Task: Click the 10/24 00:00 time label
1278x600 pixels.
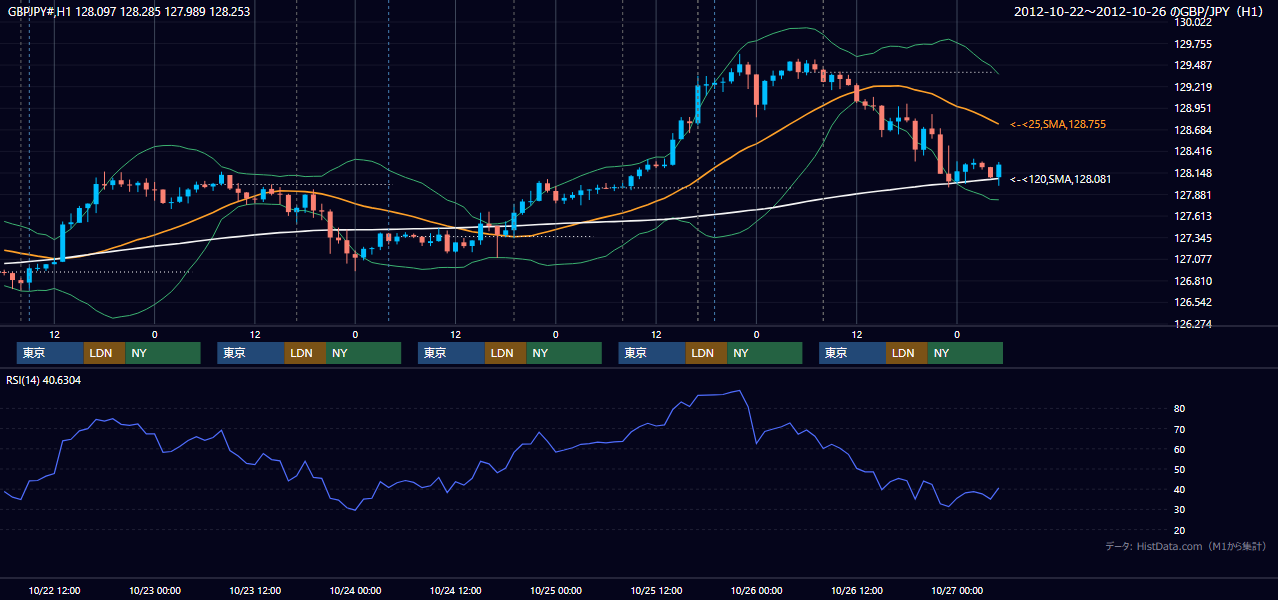Action: 355,590
